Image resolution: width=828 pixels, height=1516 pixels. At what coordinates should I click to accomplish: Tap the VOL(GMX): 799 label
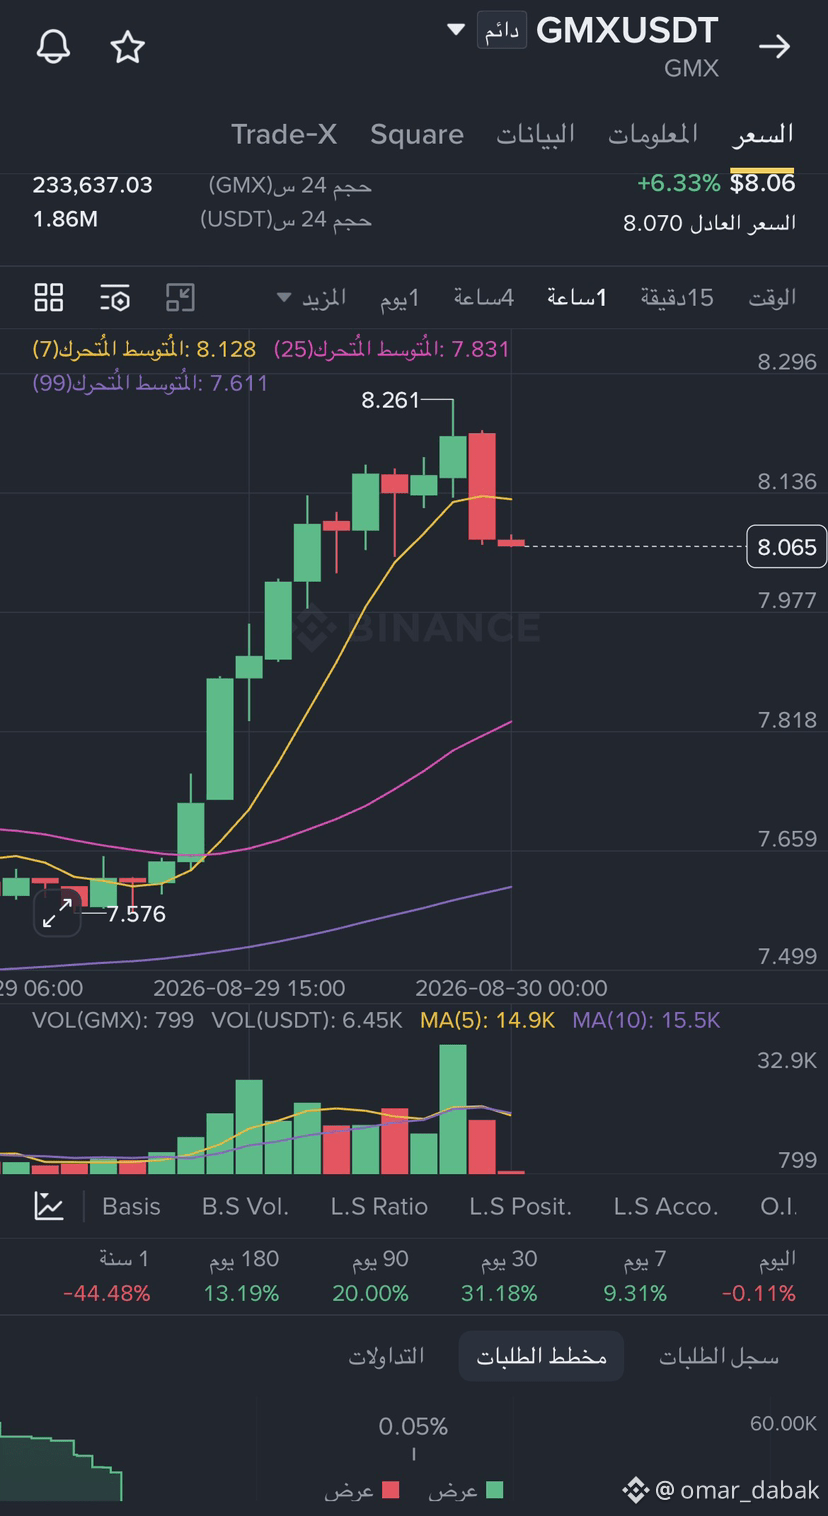point(113,1020)
